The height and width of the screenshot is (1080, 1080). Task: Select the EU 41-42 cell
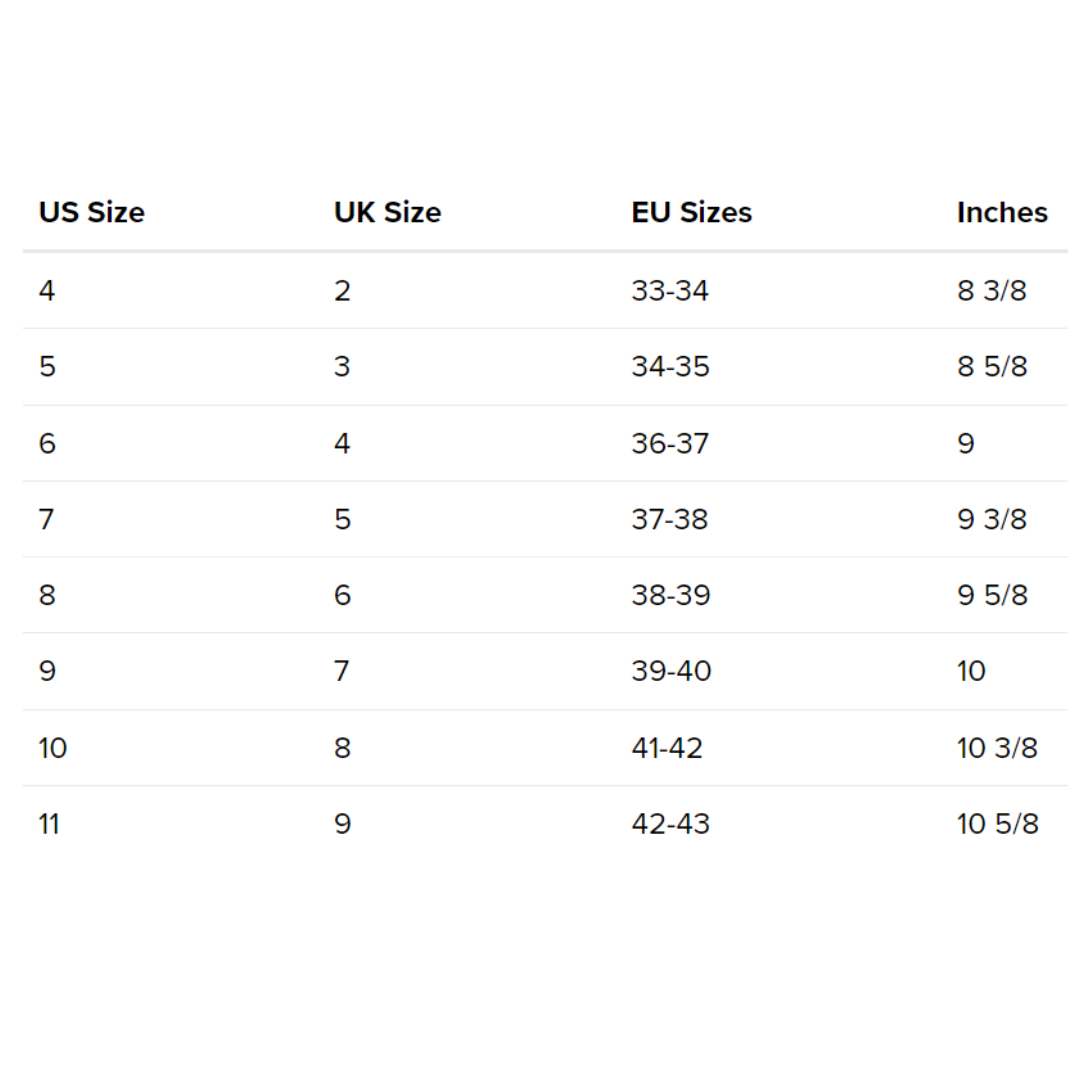coord(667,747)
